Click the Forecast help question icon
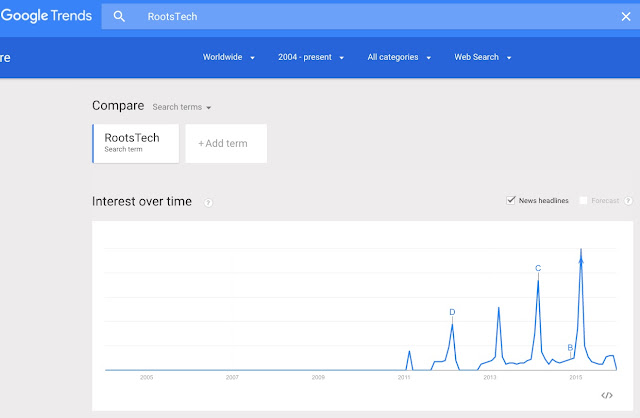The image size is (640, 418). 628,201
